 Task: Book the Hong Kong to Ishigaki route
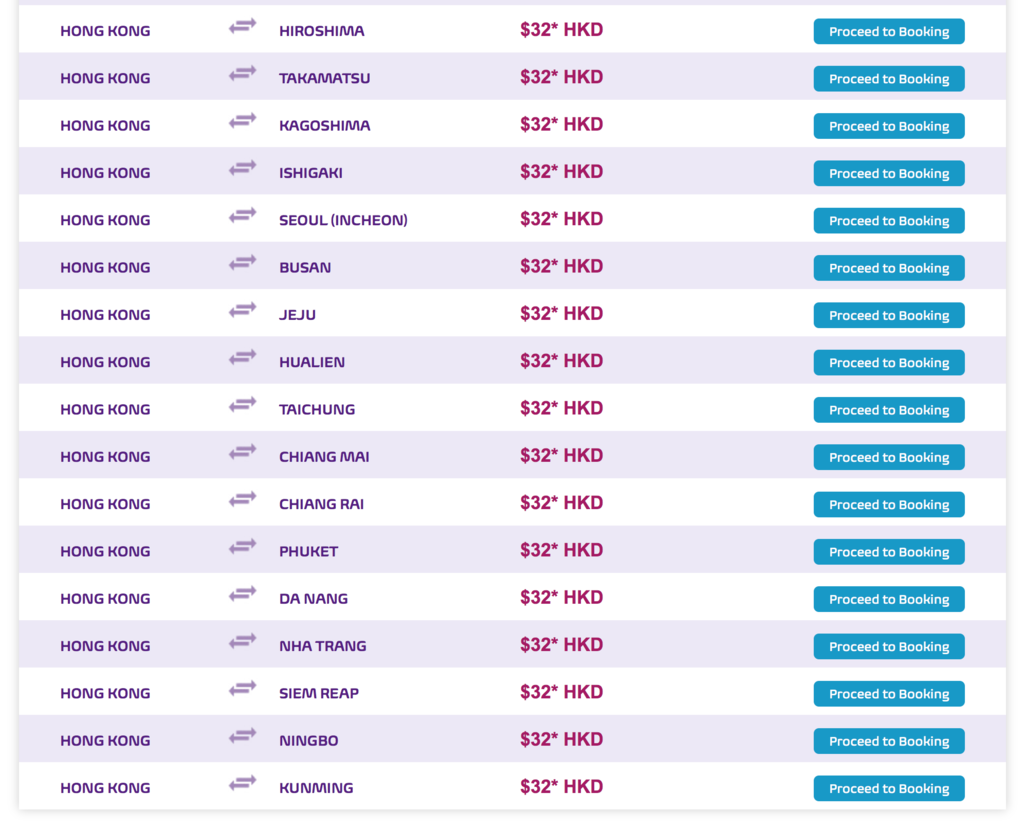pyautogui.click(x=889, y=173)
